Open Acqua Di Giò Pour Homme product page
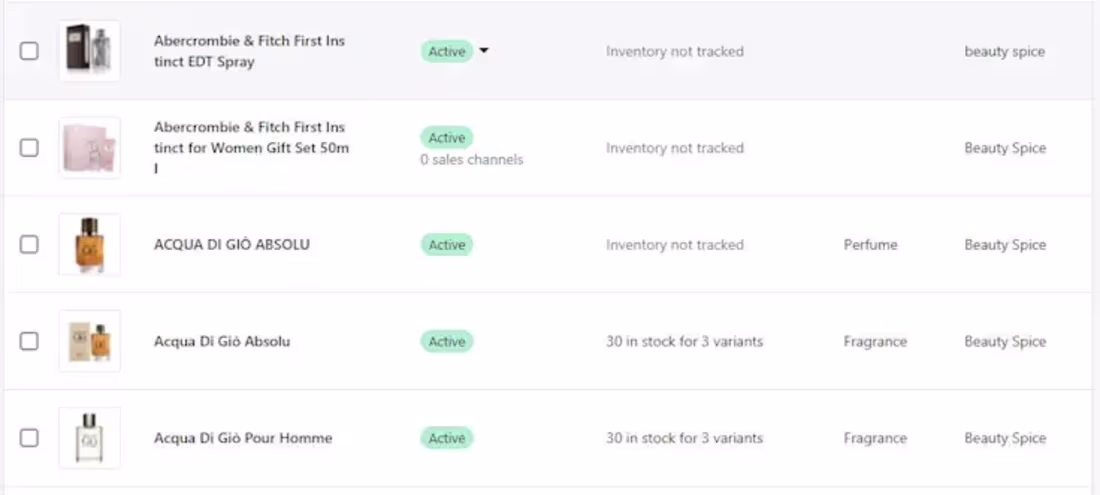The width and height of the screenshot is (1100, 495). point(243,438)
